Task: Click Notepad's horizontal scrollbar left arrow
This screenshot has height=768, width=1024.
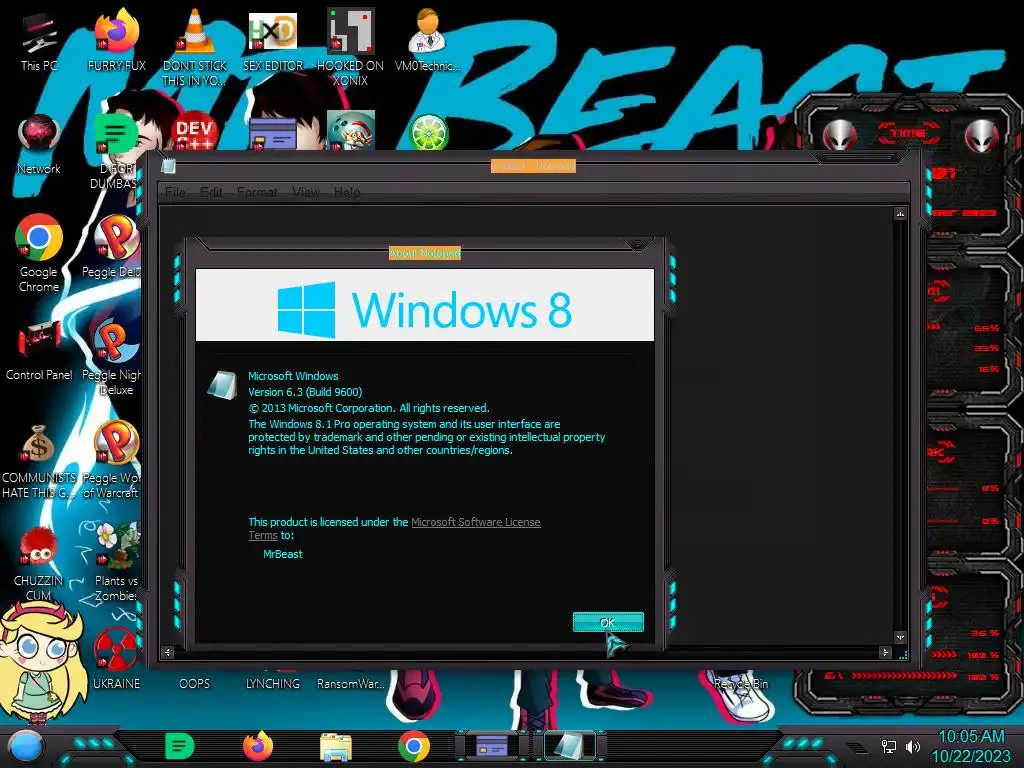Action: tap(167, 652)
